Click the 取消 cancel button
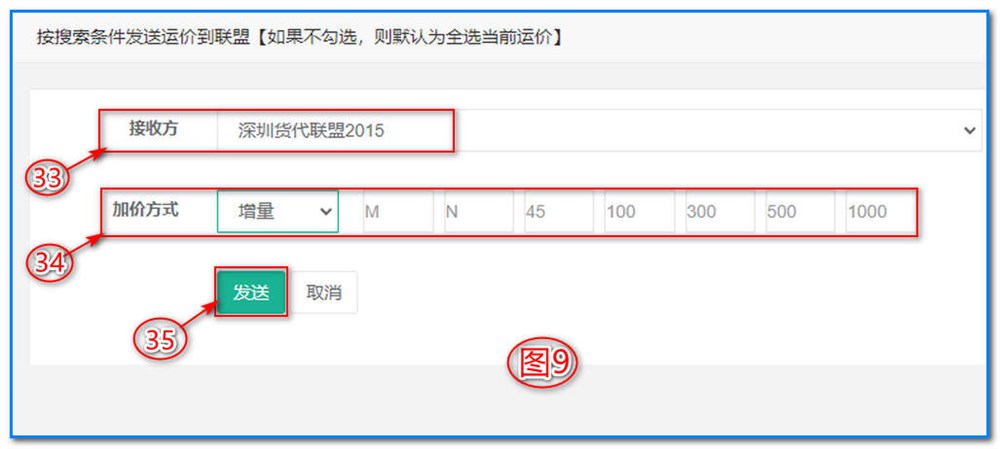Screen dimensions: 1000x449 324,292
